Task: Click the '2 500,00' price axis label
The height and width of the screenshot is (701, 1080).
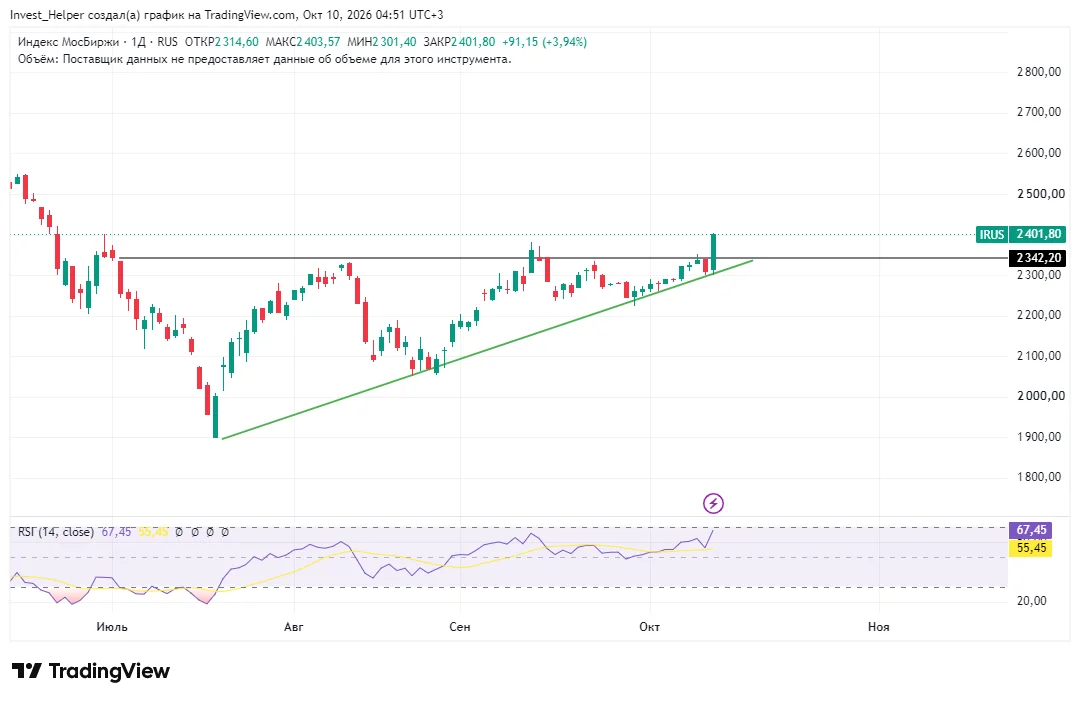Action: point(1039,193)
